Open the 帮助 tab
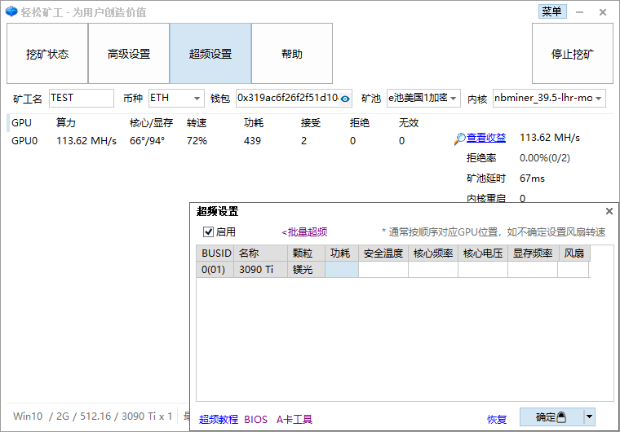620x432 pixels. [292, 53]
